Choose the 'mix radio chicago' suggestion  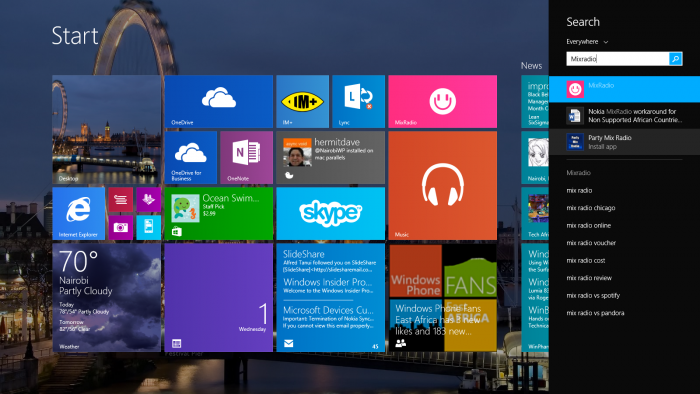(x=591, y=208)
